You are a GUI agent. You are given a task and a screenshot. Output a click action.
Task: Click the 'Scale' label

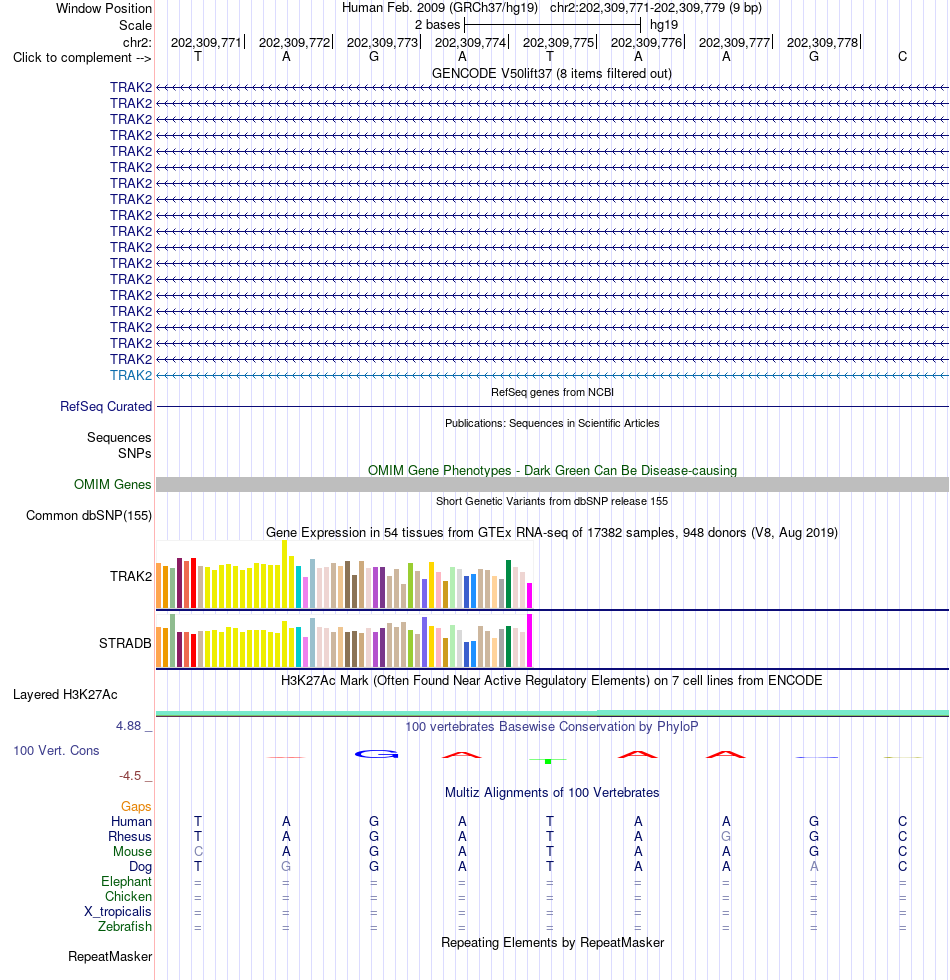coord(136,26)
